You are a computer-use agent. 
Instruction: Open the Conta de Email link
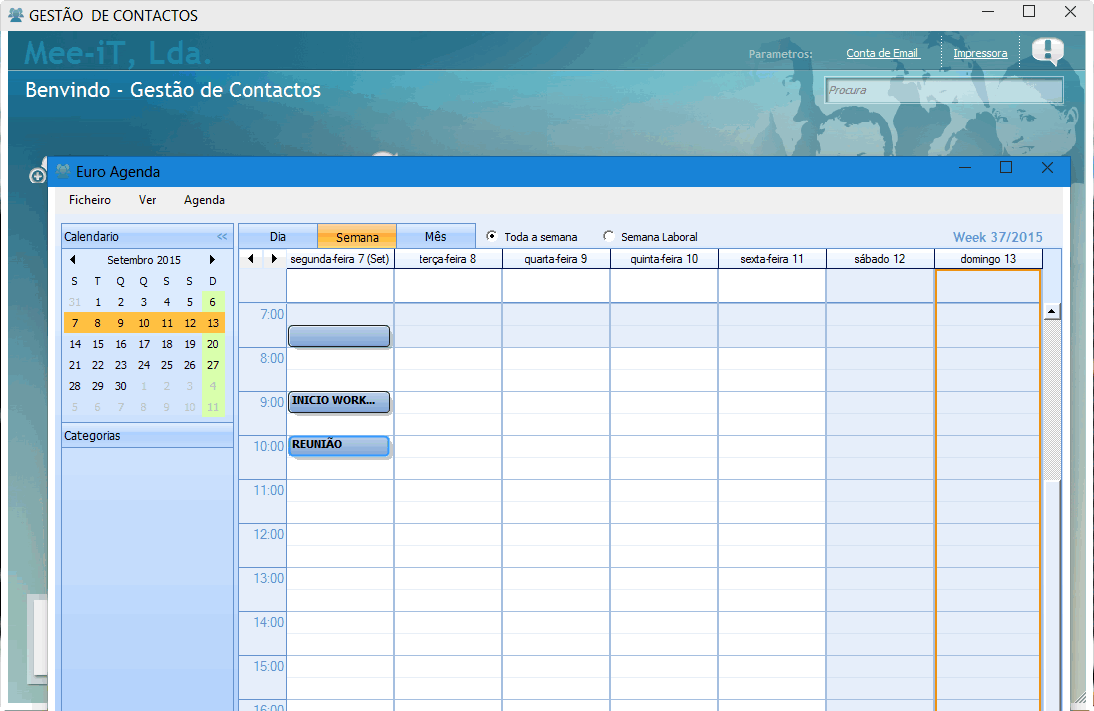[882, 53]
